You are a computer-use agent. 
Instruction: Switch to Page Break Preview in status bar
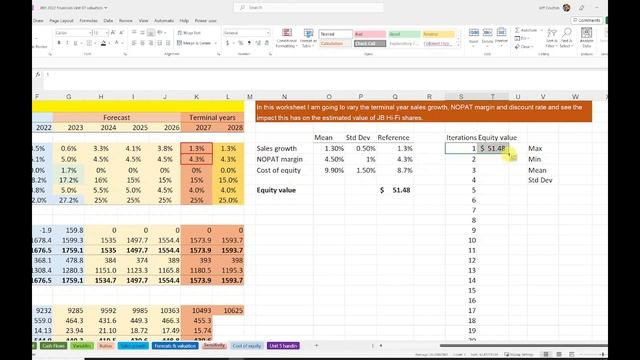(x=571, y=354)
